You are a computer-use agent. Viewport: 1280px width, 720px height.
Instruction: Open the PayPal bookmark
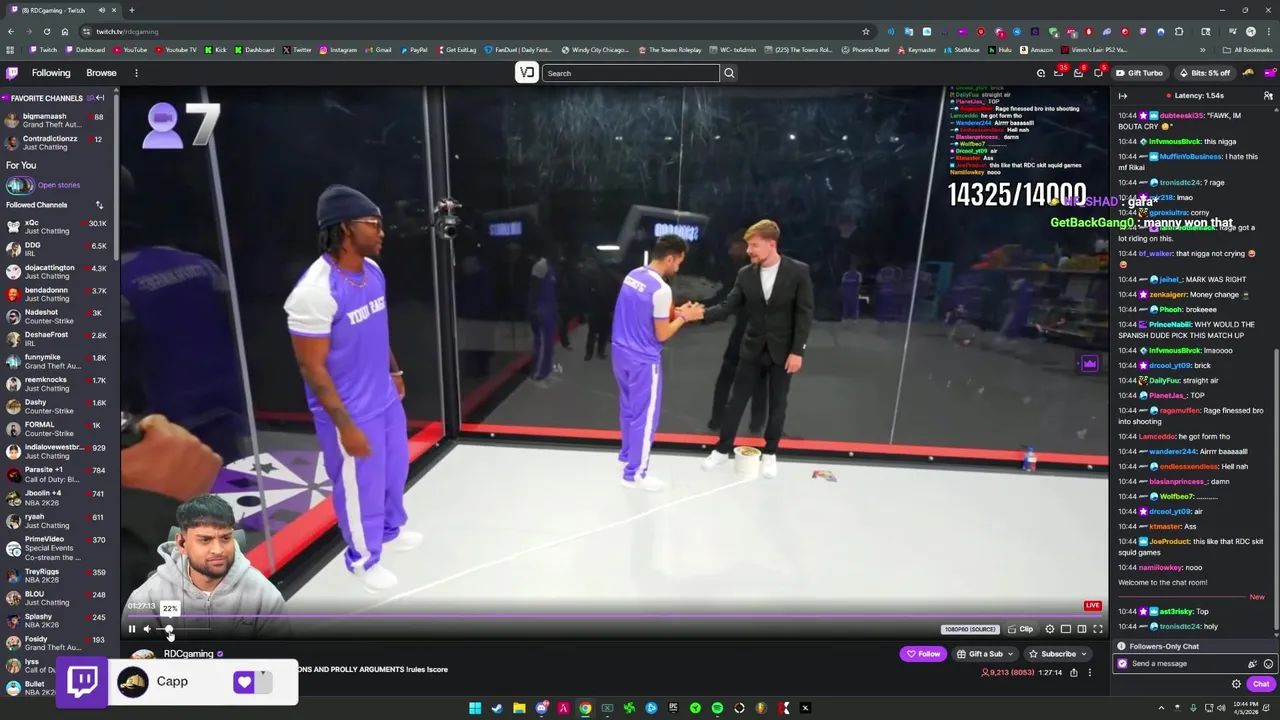point(413,50)
